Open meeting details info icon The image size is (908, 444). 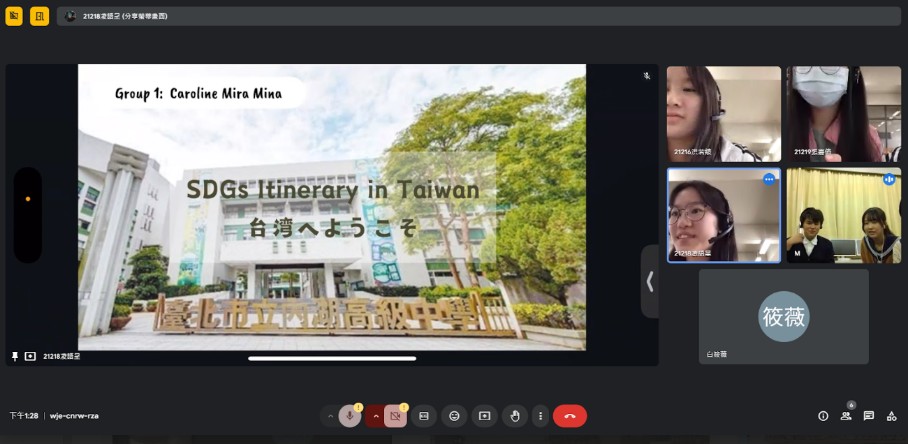tap(823, 416)
